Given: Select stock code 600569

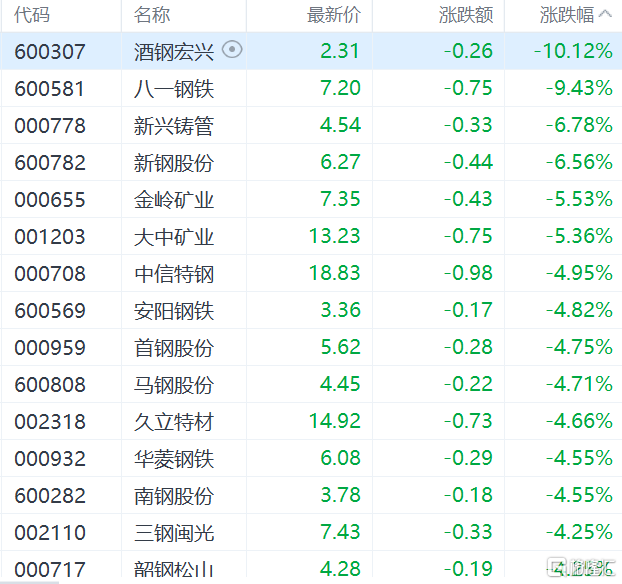Looking at the screenshot, I should (x=50, y=311).
